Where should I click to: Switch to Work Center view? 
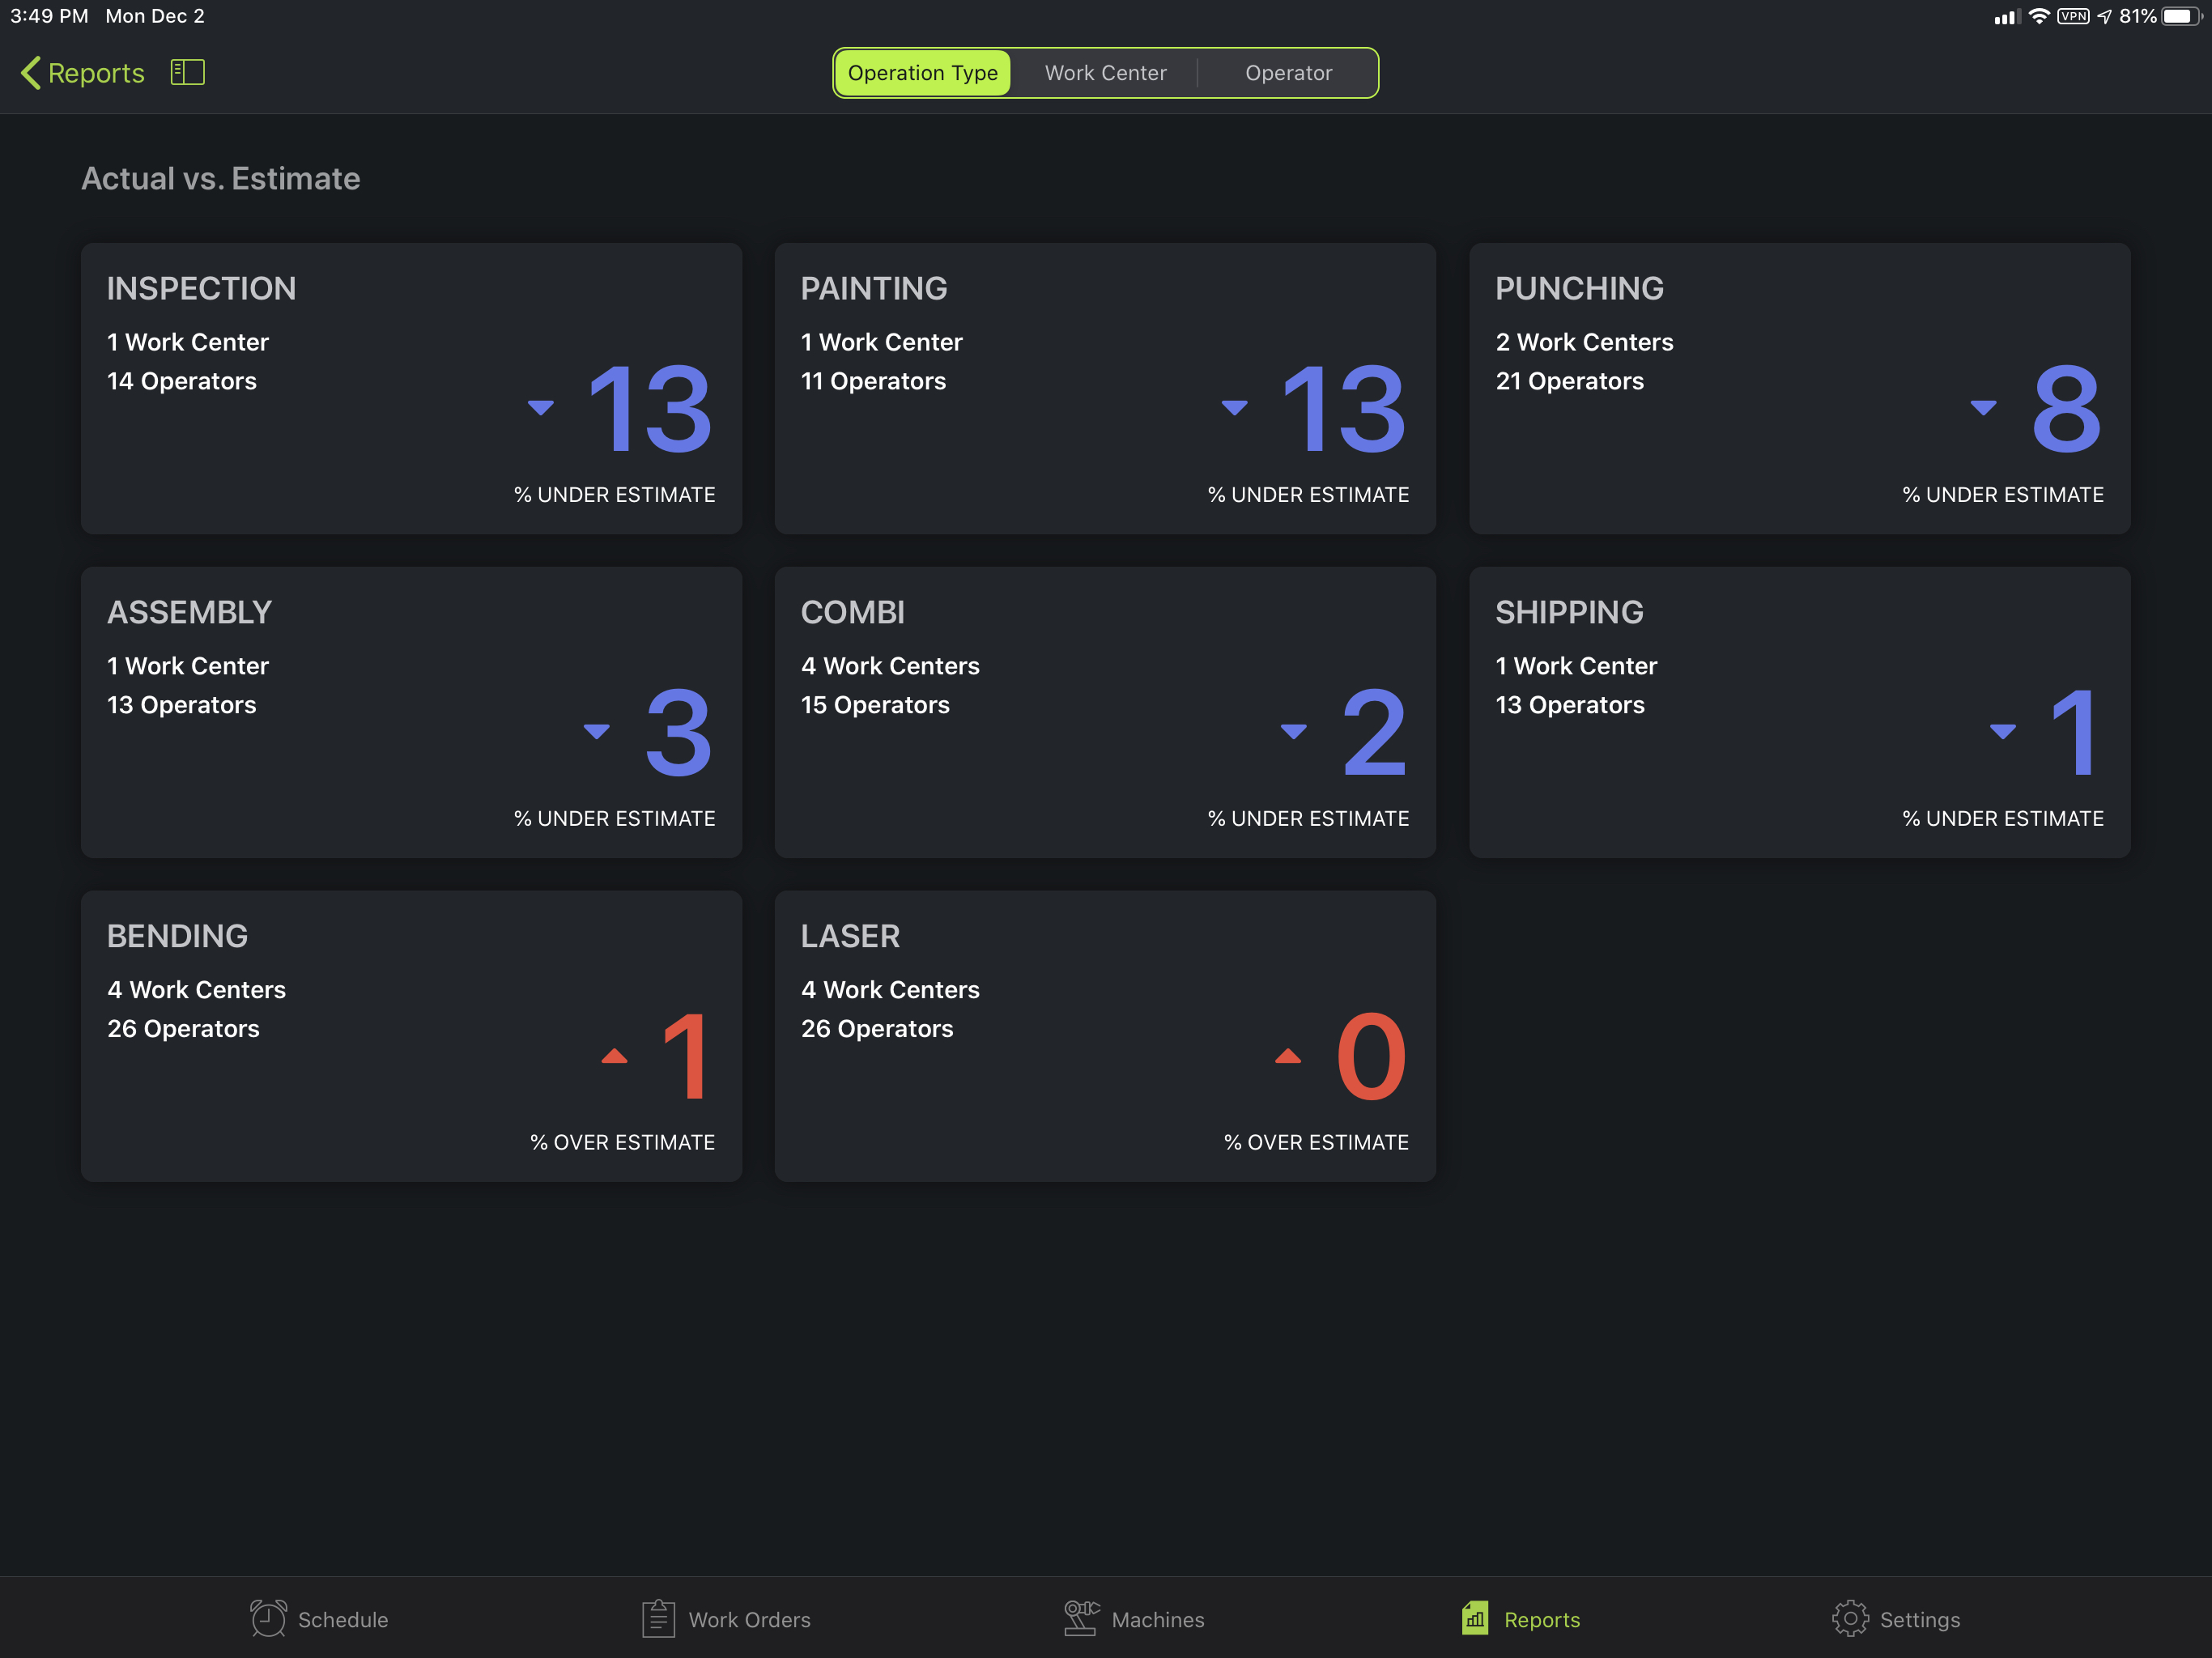pyautogui.click(x=1106, y=71)
